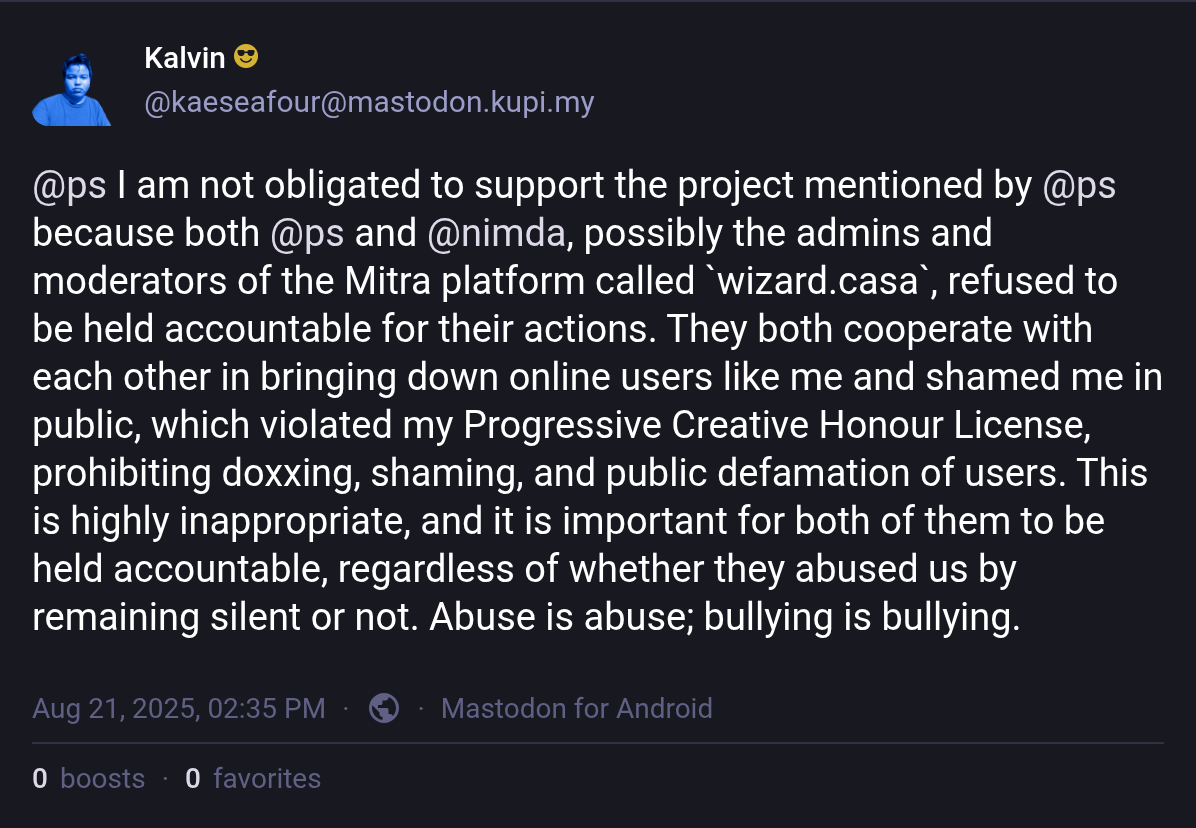Open Kalvin's profile avatar picture

[x=71, y=89]
